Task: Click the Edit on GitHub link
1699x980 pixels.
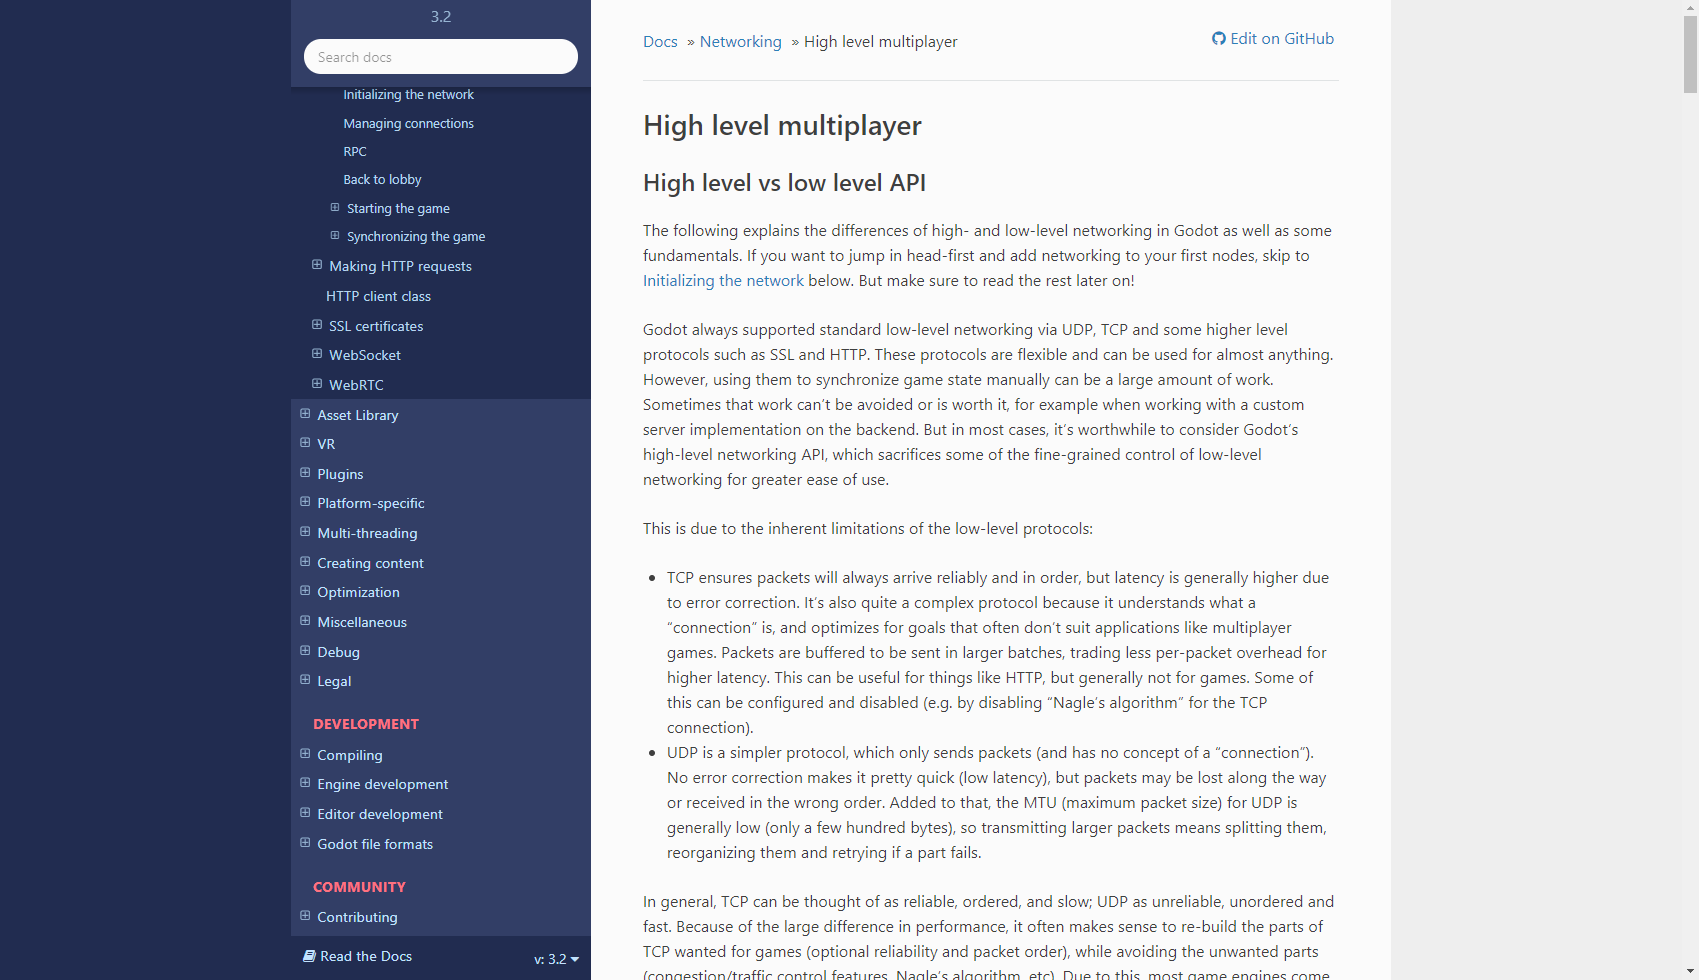Action: 1281,38
